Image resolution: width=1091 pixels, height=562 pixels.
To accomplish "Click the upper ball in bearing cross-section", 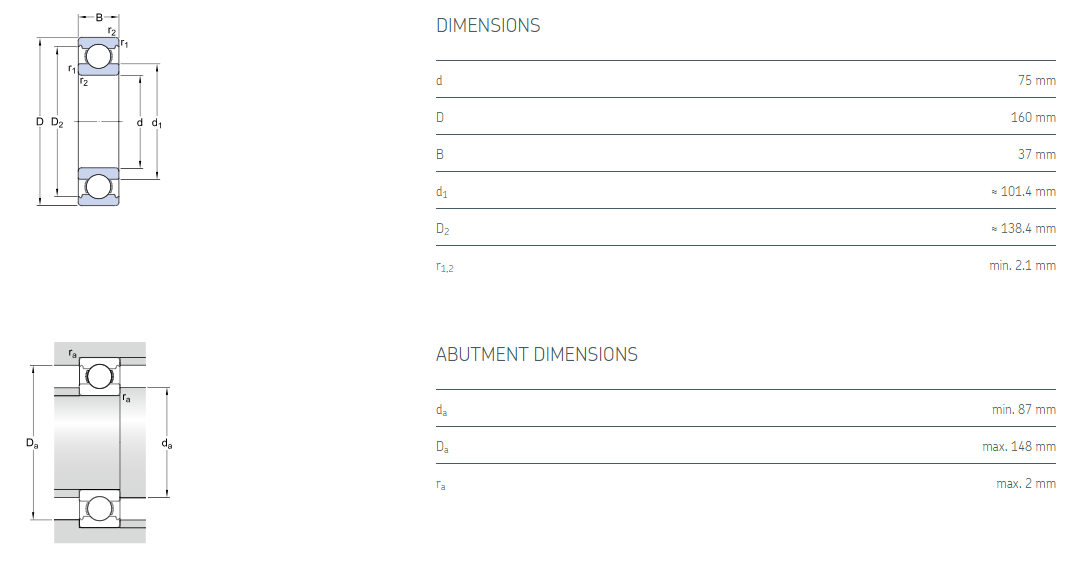I will click(x=98, y=56).
